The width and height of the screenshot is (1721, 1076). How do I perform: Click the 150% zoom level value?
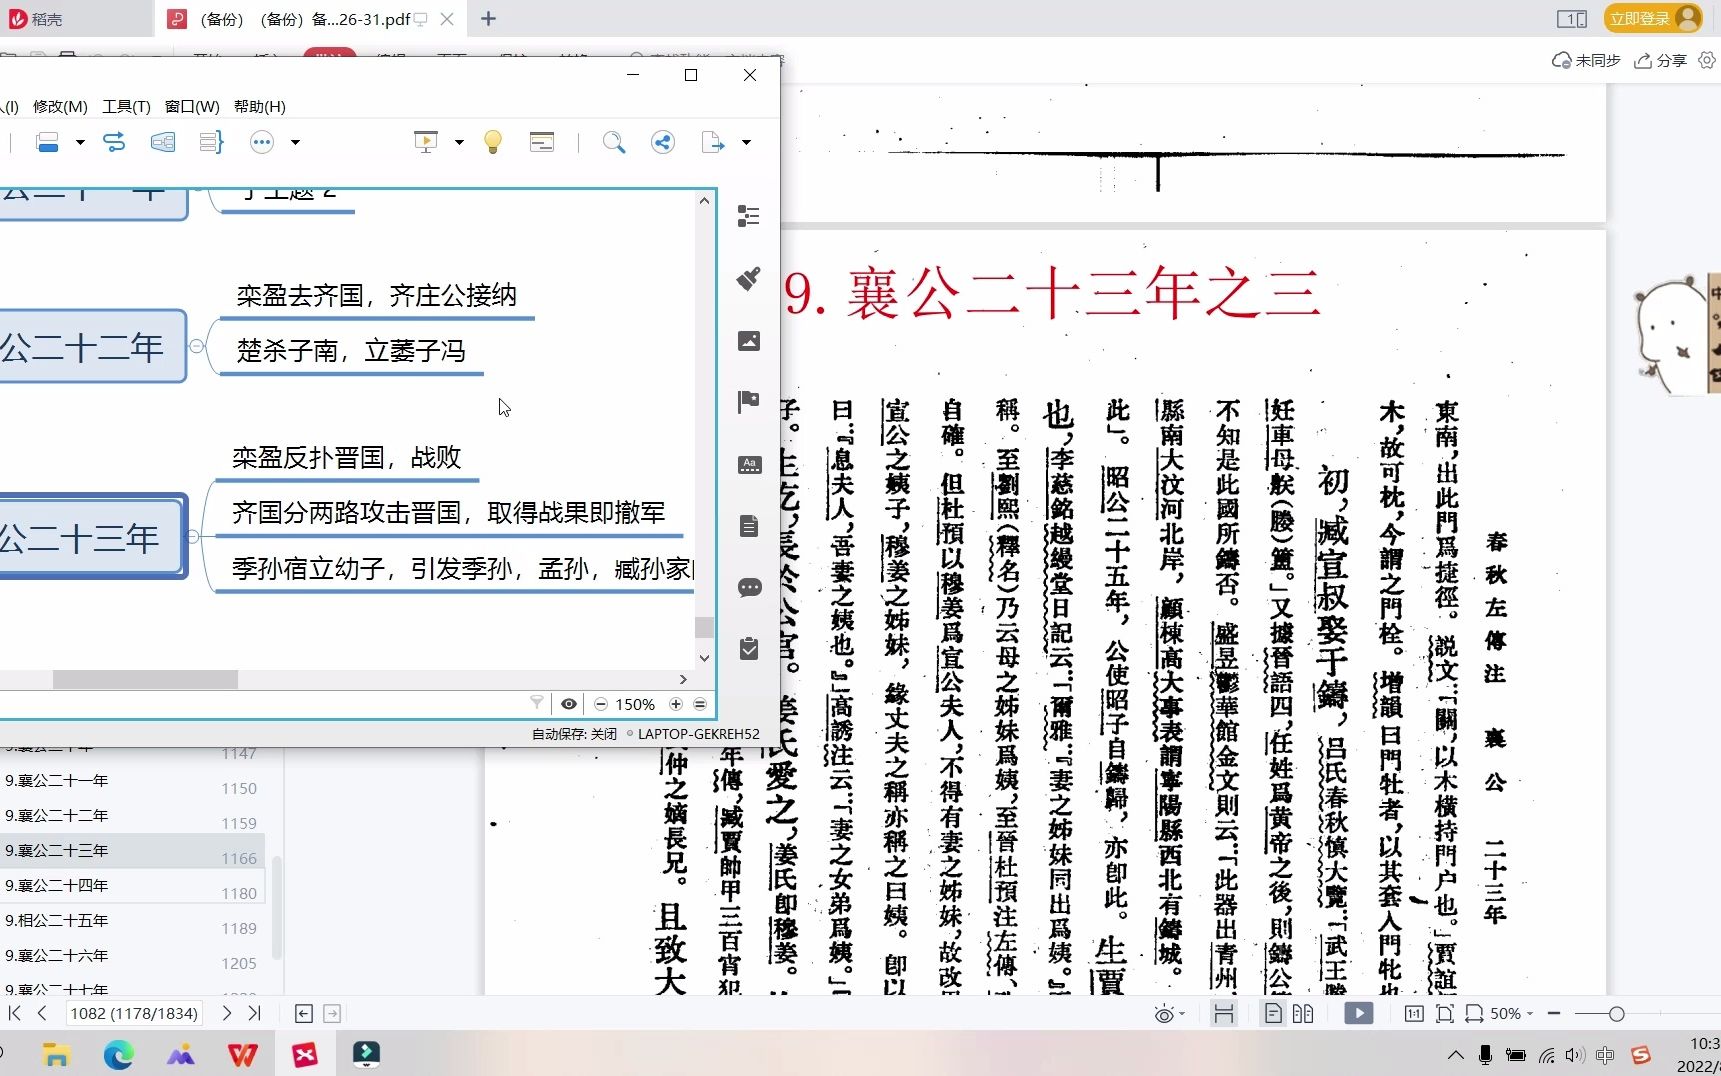point(635,704)
